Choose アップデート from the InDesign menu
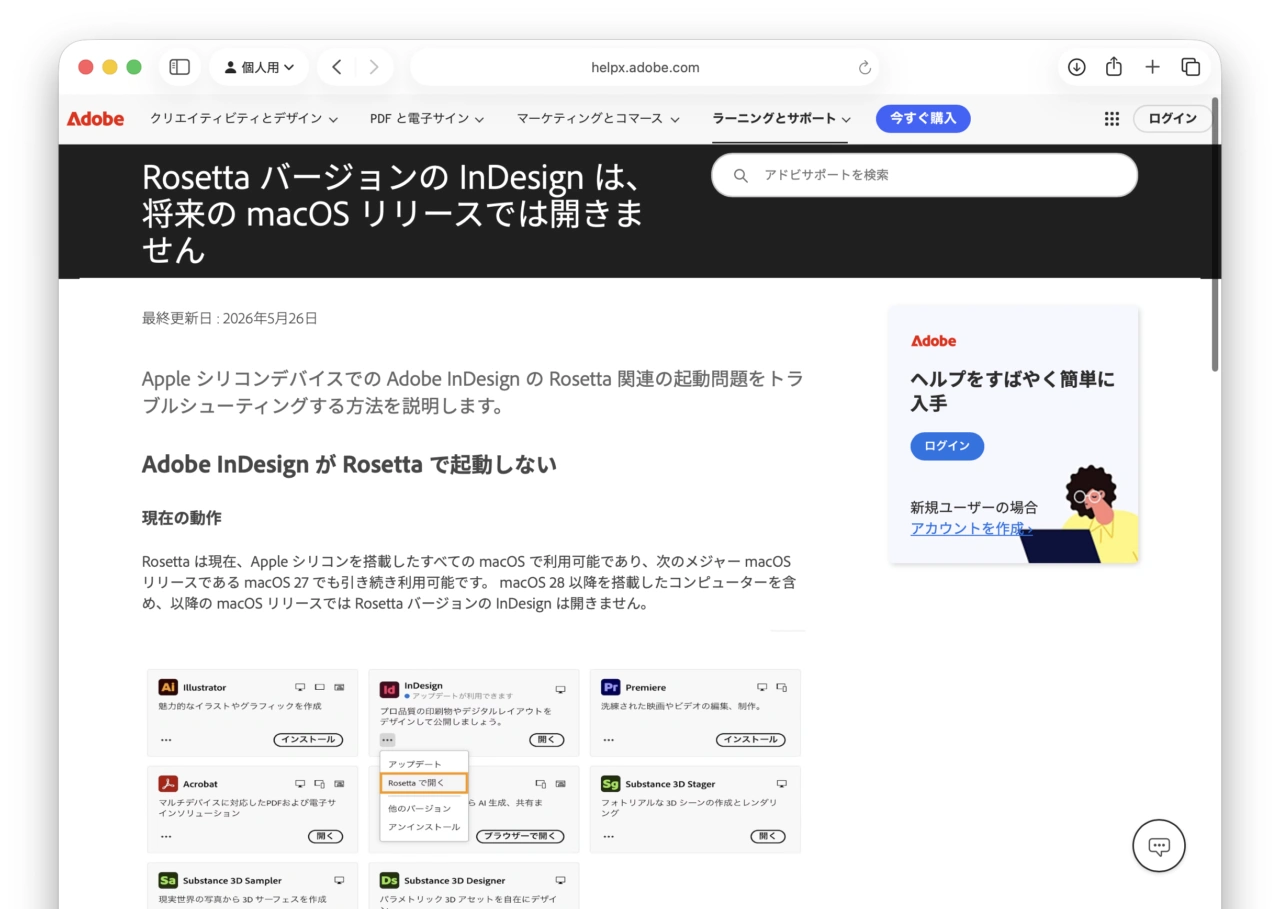The height and width of the screenshot is (909, 1280). [415, 764]
